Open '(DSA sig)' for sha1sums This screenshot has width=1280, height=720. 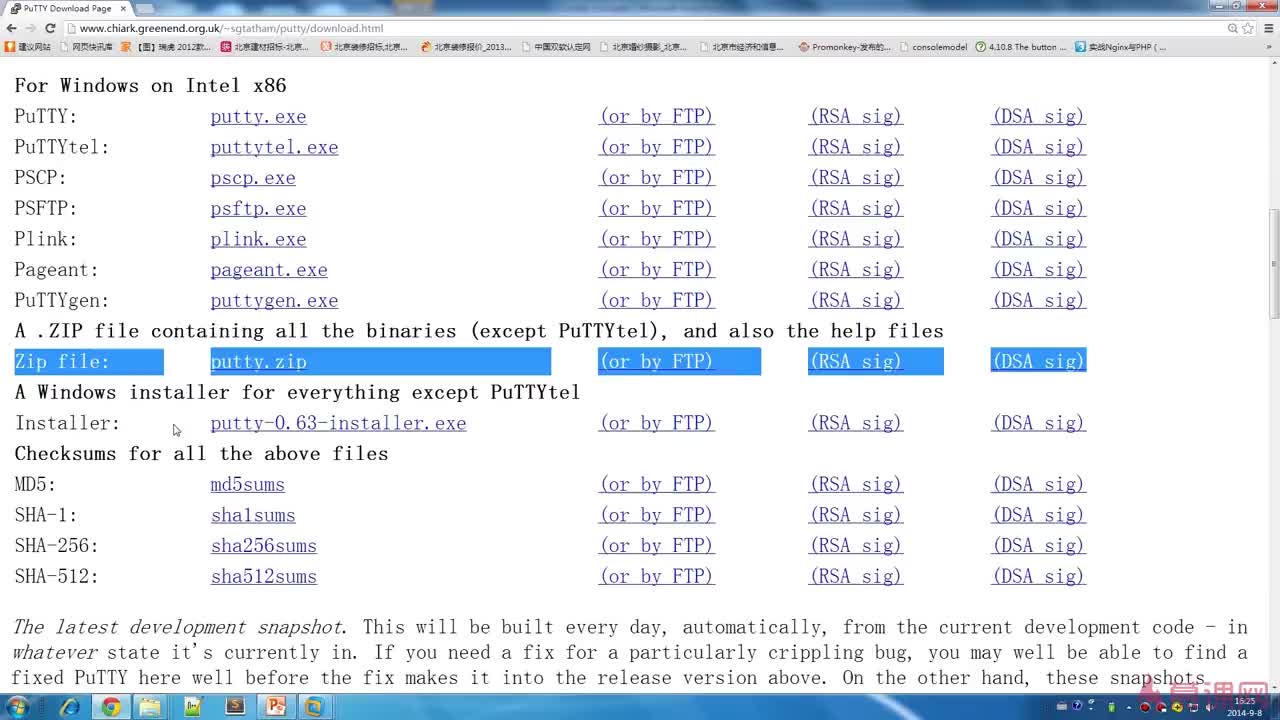1038,515
